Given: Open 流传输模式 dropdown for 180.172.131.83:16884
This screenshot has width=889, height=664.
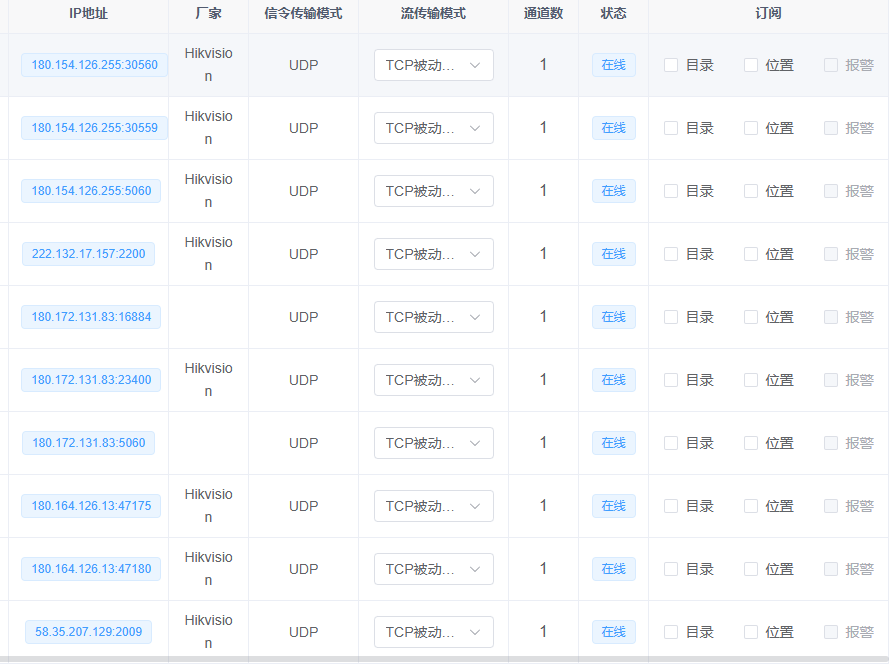Looking at the screenshot, I should coord(433,316).
